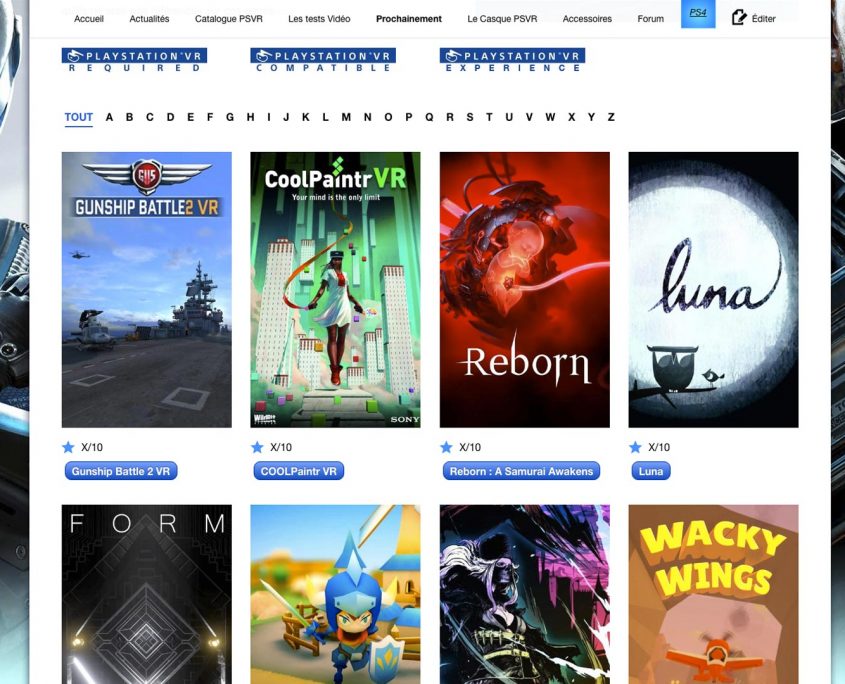
Task: Filter games by letter R
Action: (x=450, y=117)
